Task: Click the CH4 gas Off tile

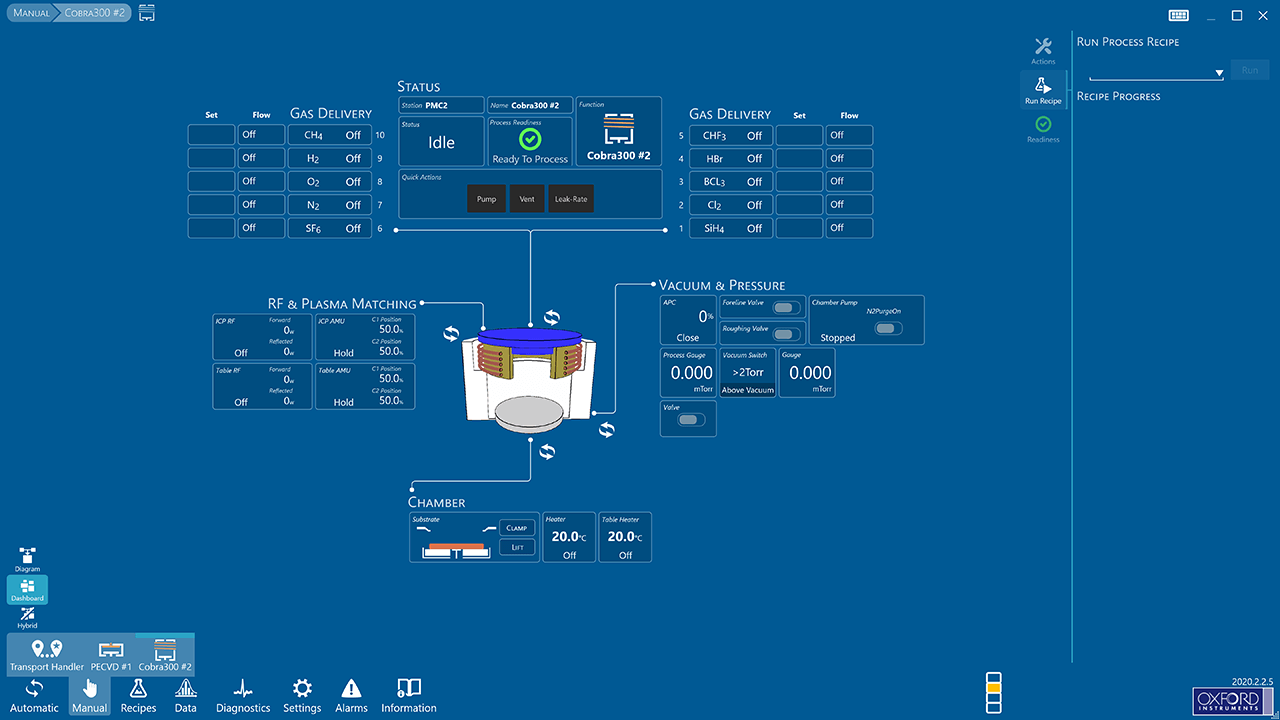Action: tap(329, 135)
